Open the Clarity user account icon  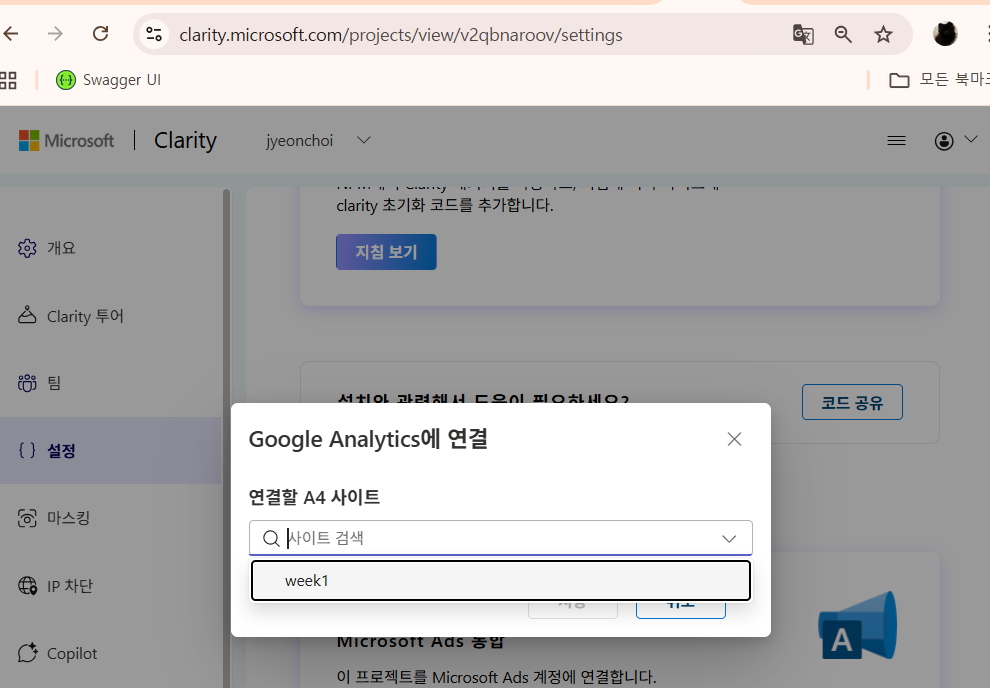pos(944,141)
